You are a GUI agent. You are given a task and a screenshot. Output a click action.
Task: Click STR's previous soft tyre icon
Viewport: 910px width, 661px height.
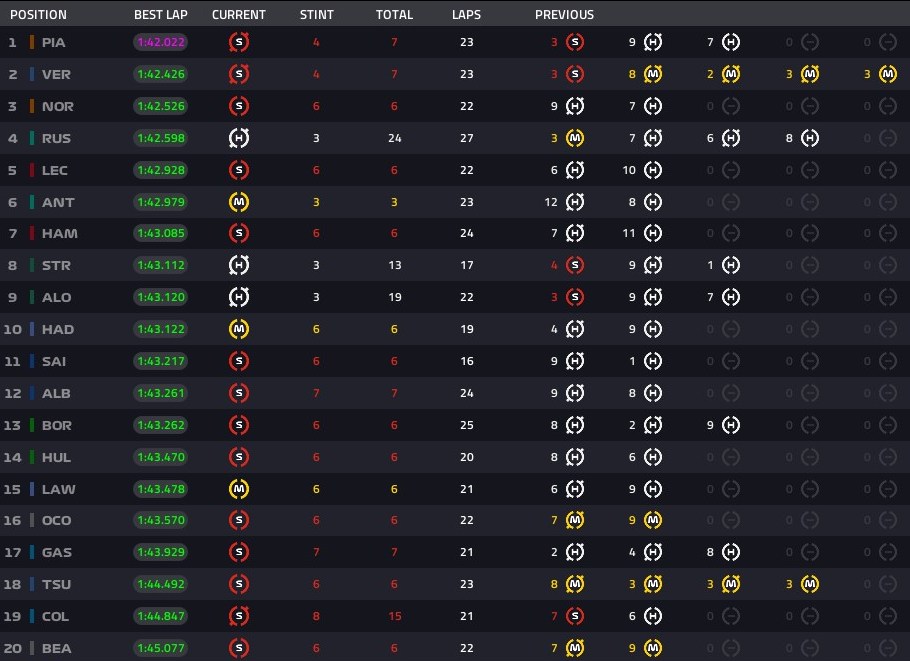(x=575, y=265)
